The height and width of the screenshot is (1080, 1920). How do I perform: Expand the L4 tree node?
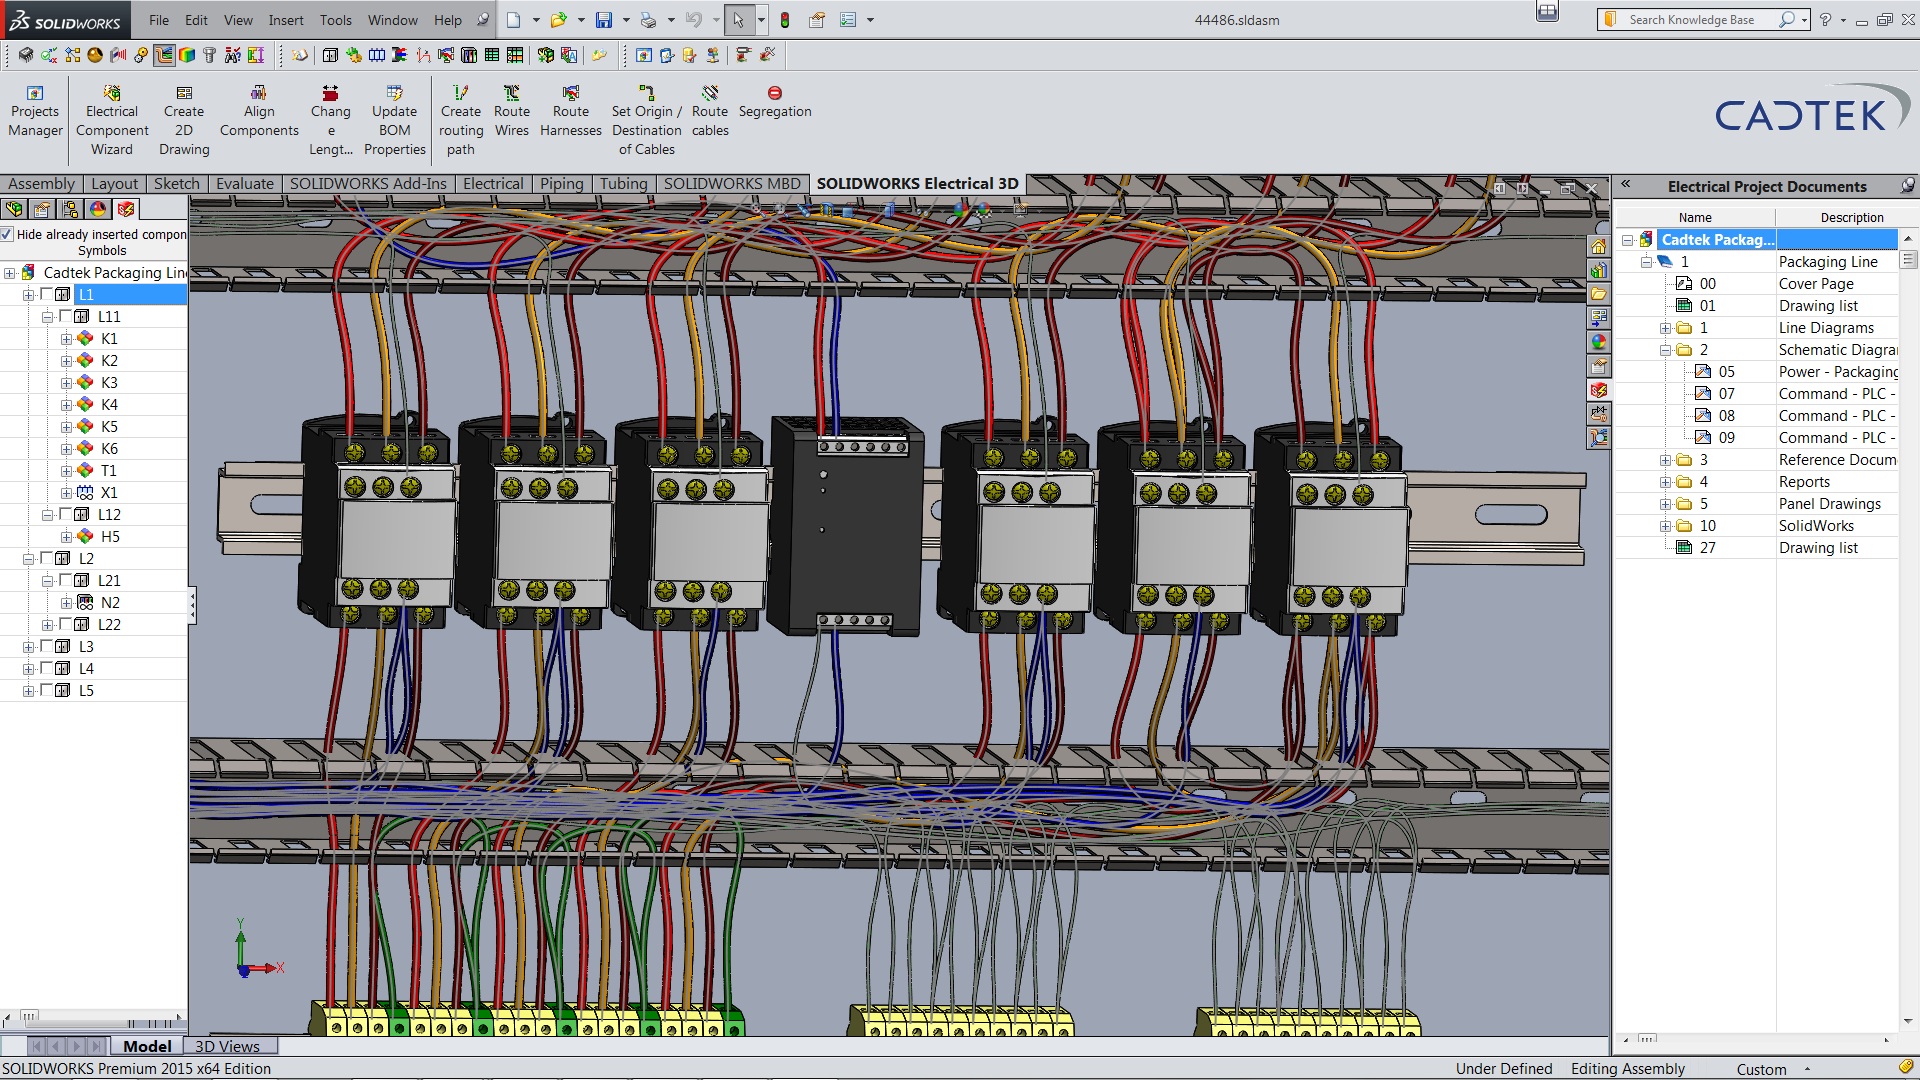click(x=28, y=668)
